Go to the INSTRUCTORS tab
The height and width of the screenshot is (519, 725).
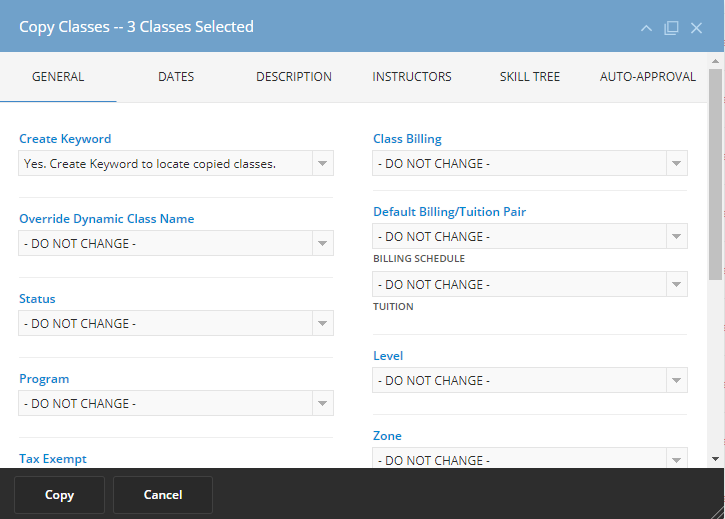coord(412,77)
